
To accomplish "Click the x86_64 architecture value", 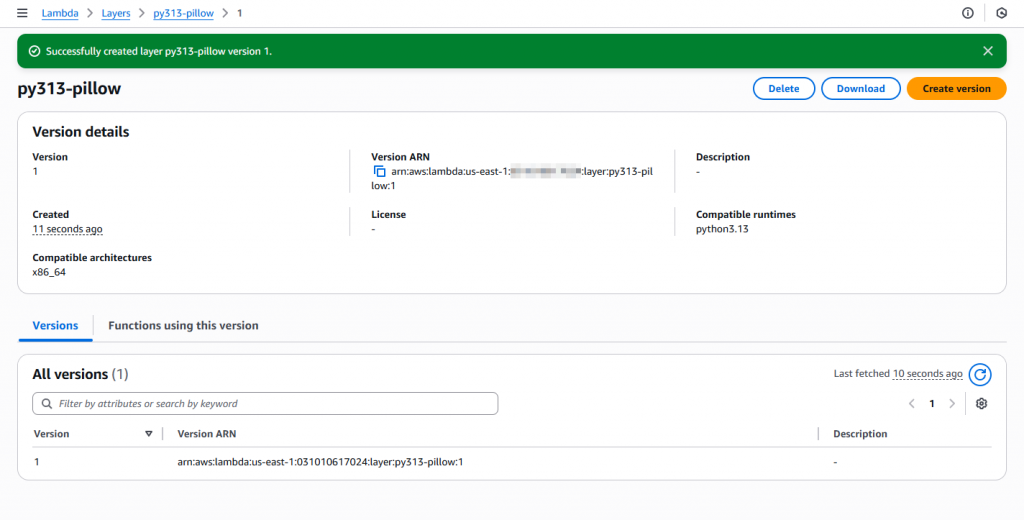I will click(x=49, y=272).
